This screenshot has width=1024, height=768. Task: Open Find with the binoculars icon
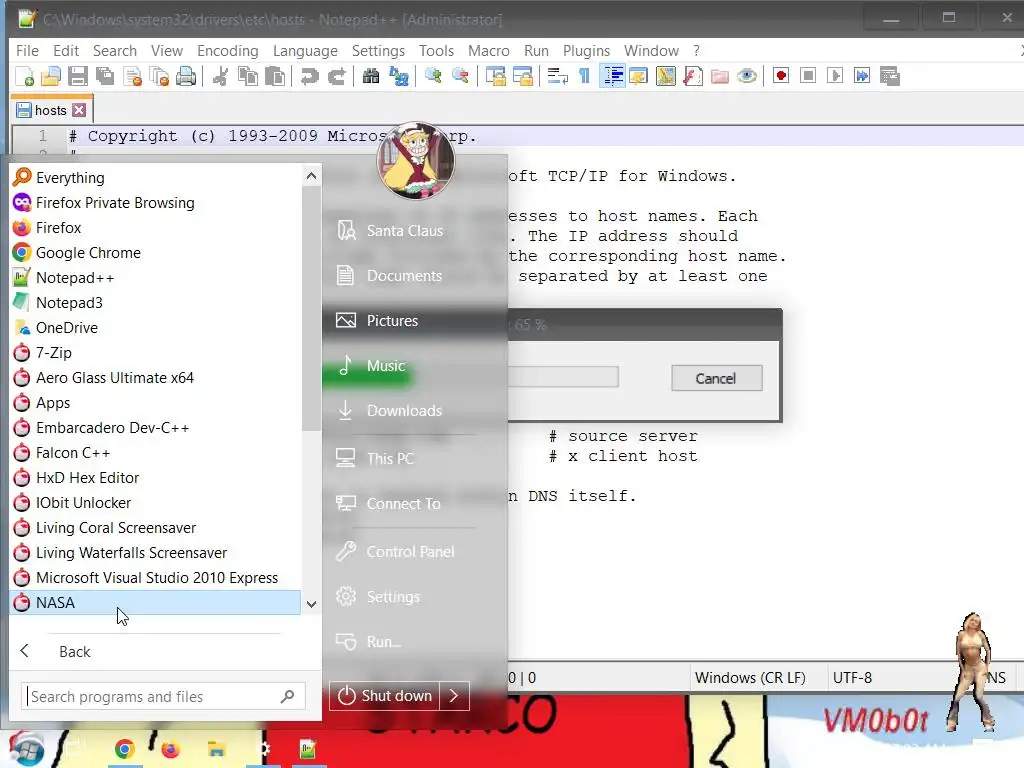(371, 76)
